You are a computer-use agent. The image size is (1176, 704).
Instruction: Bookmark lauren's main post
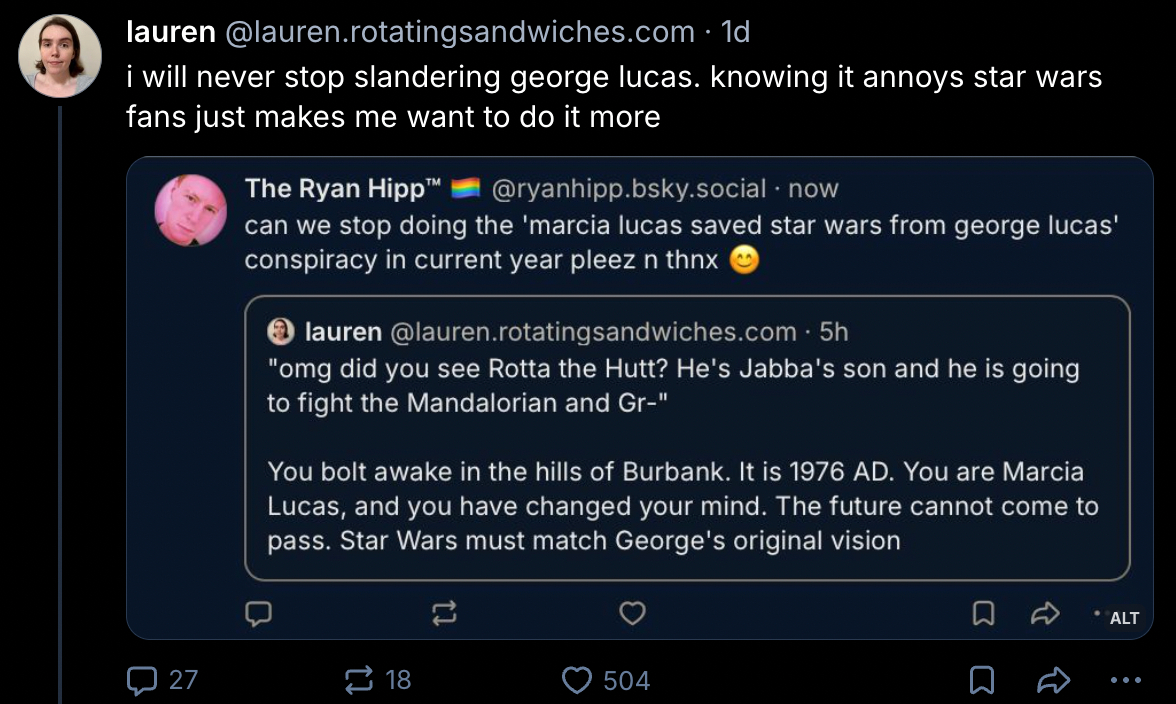click(x=983, y=681)
